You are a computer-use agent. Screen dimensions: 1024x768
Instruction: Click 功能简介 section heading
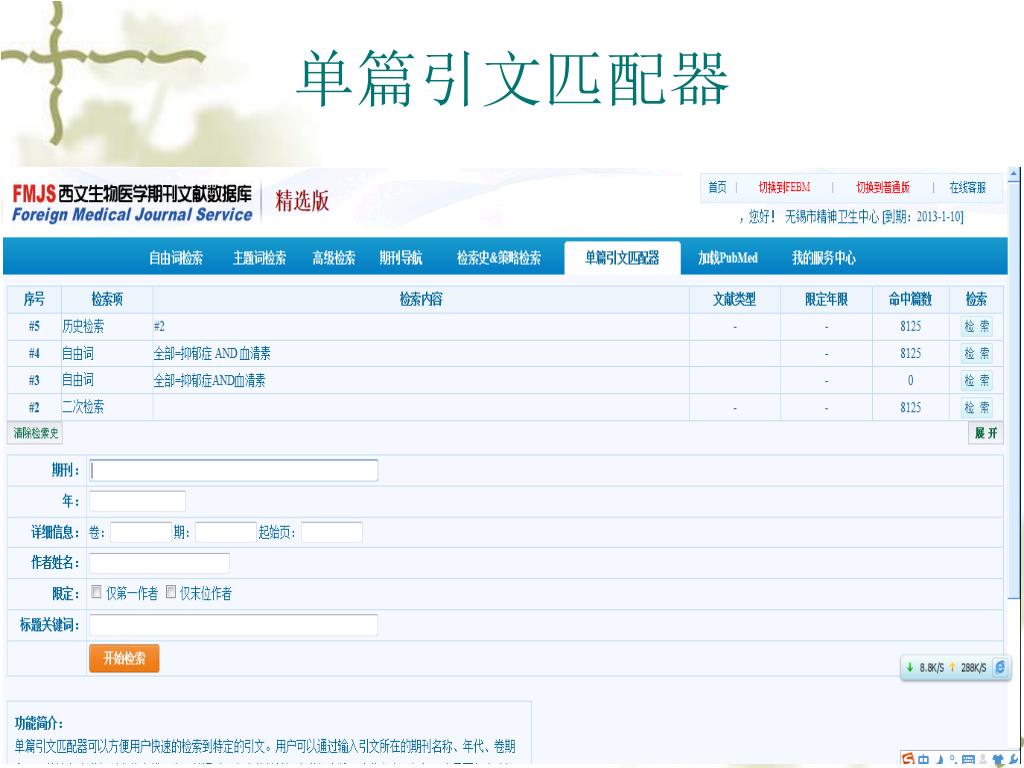tap(39, 723)
